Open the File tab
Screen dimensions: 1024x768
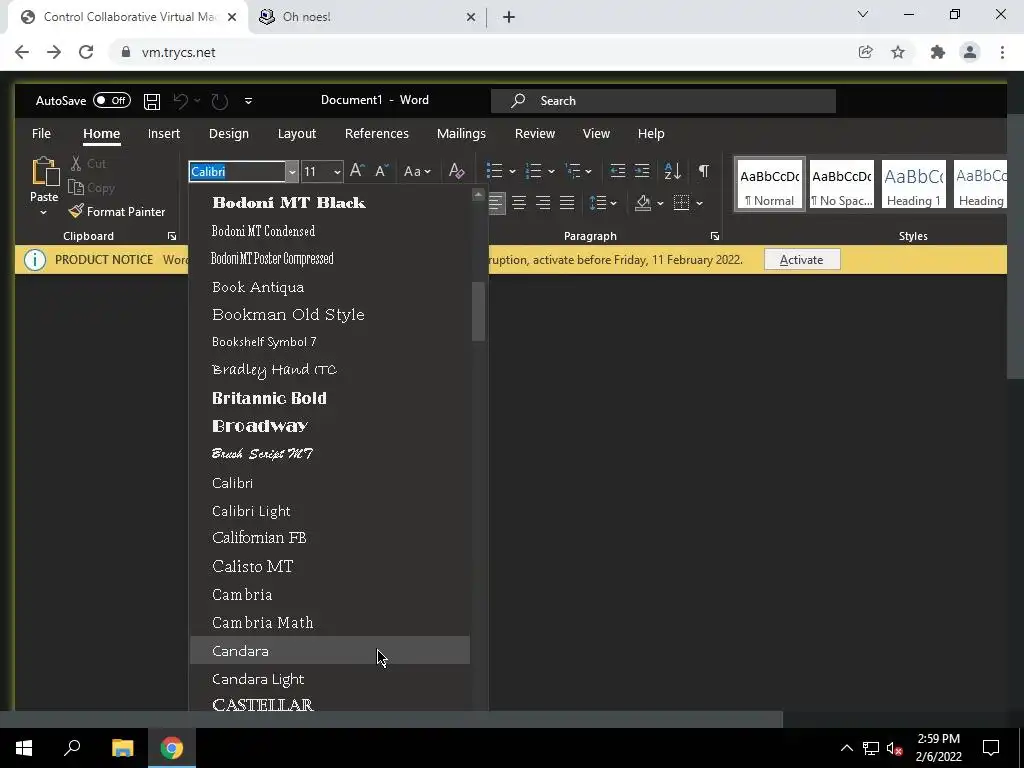(41, 133)
